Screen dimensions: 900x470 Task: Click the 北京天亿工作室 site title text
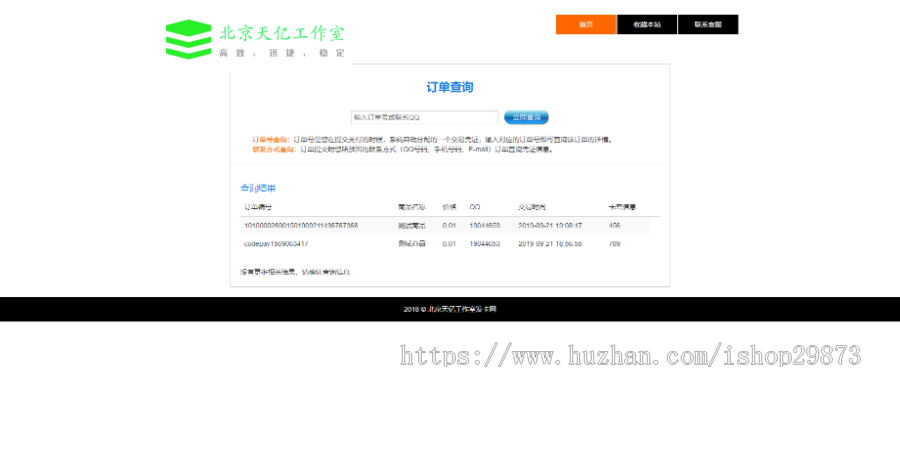[282, 33]
